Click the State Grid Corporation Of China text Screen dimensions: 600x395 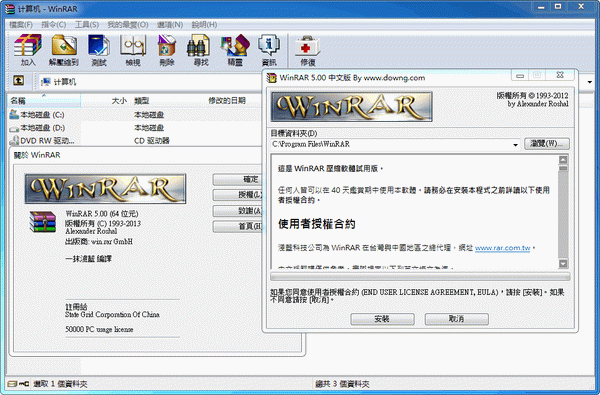pos(112,315)
